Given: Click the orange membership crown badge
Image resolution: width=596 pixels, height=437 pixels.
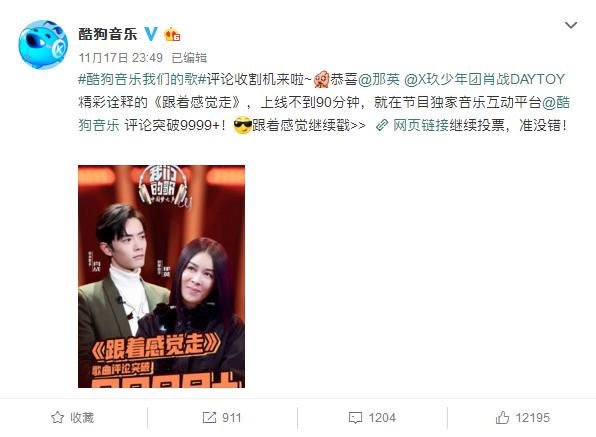Looking at the screenshot, I should click(172, 35).
